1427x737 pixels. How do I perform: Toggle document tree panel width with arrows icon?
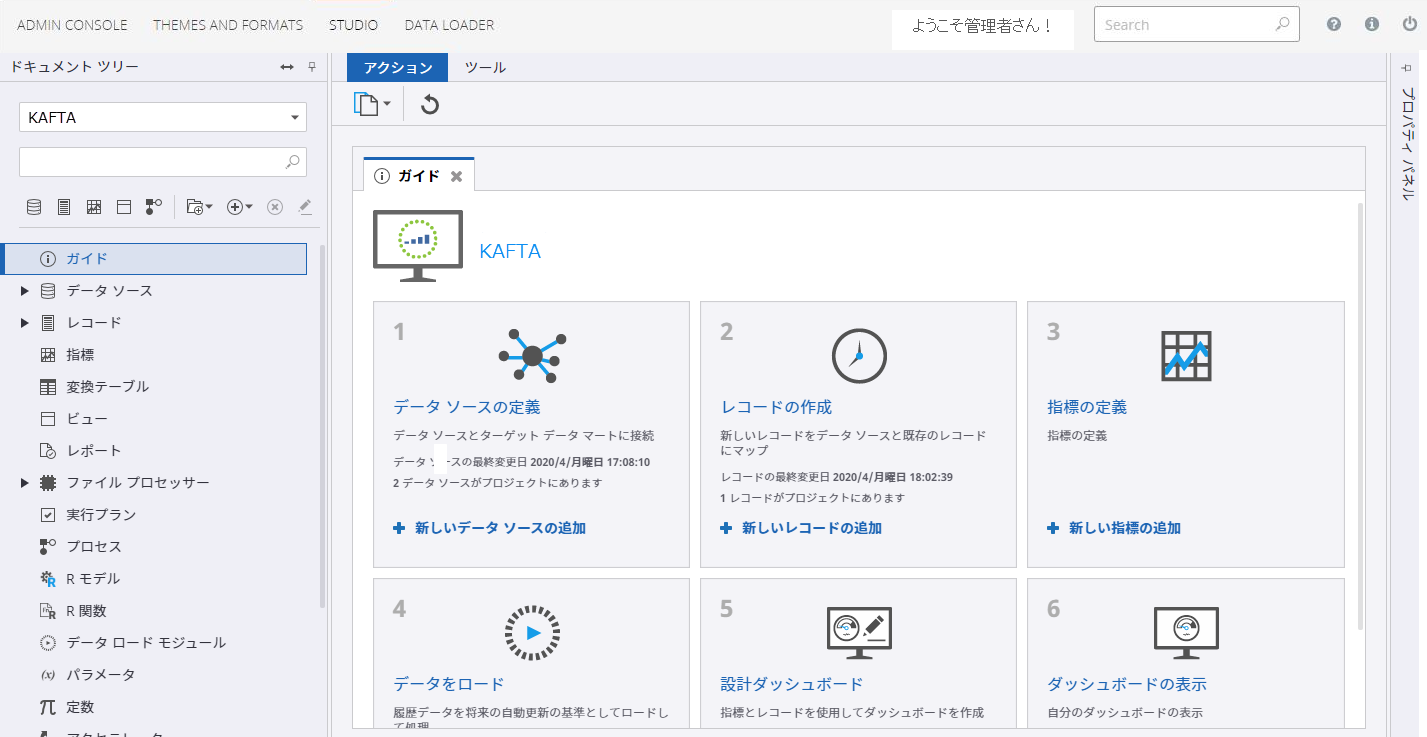pos(287,67)
